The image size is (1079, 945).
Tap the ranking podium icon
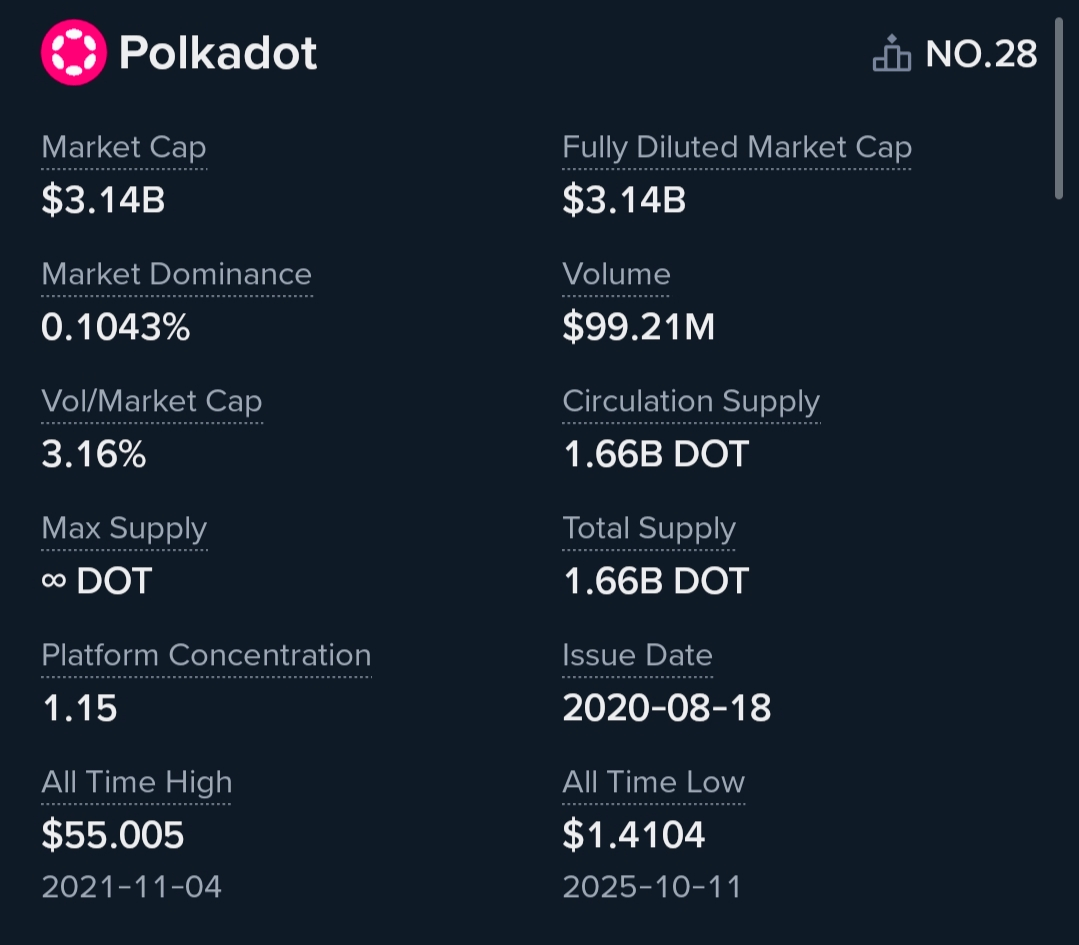(892, 54)
